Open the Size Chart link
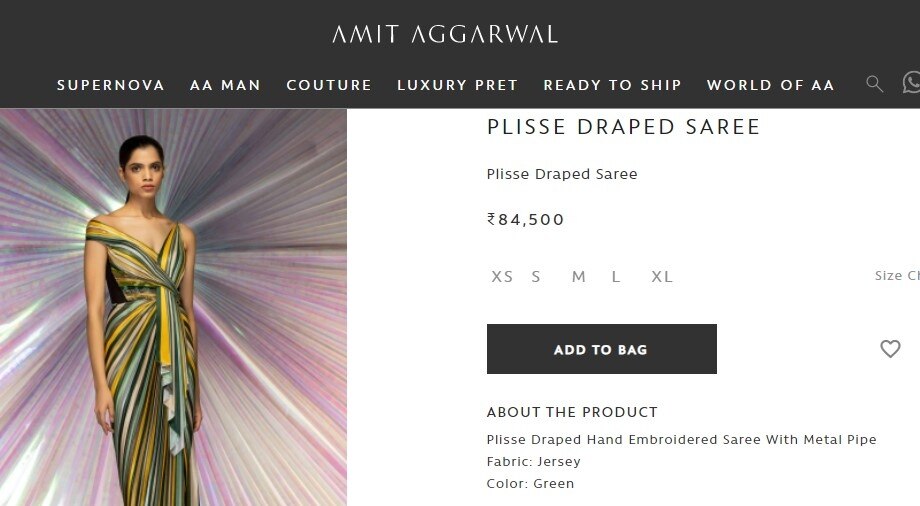 click(897, 276)
